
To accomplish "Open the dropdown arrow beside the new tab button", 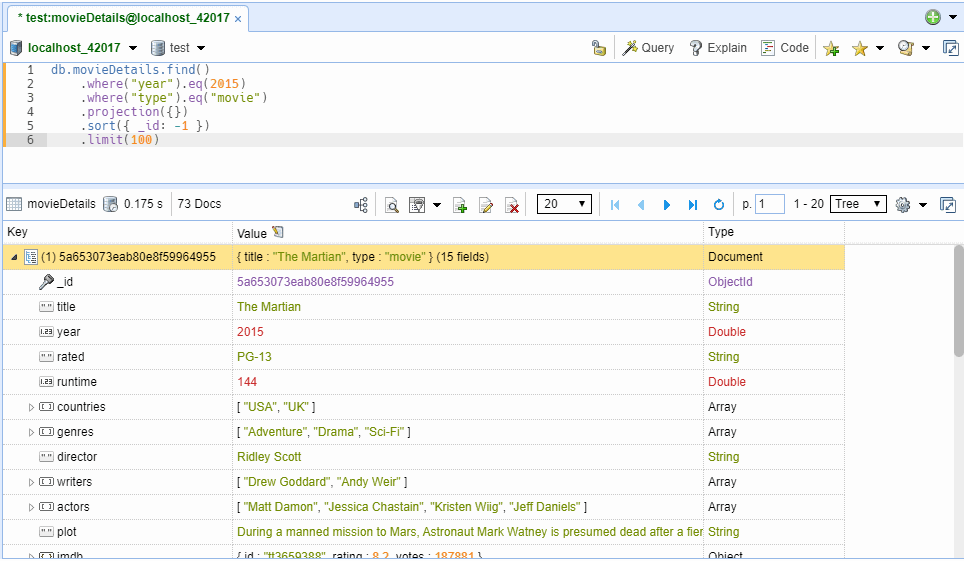I will (953, 17).
